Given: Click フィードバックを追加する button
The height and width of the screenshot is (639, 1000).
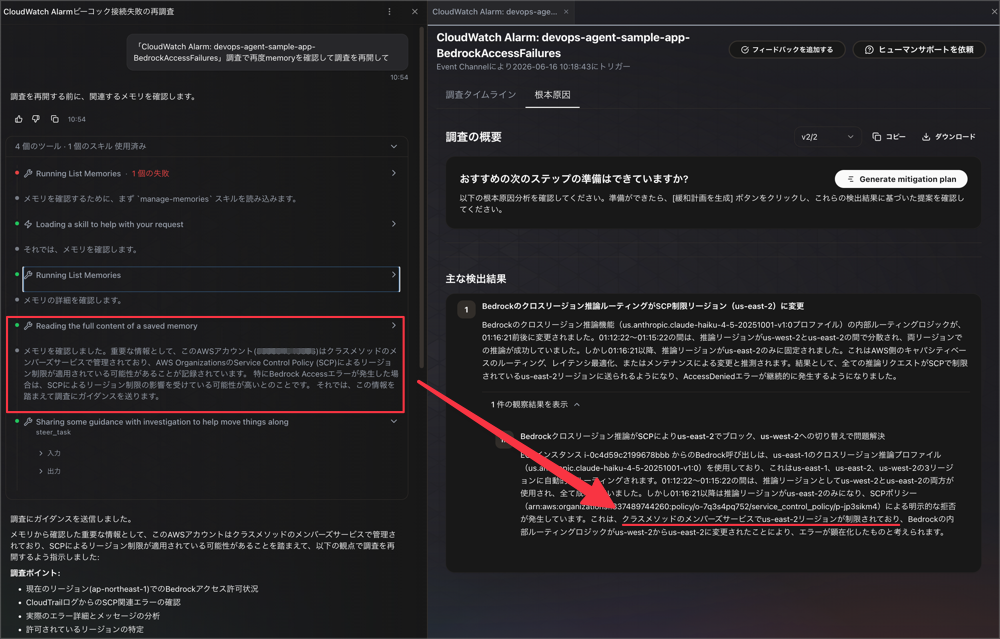Looking at the screenshot, I should click(786, 50).
